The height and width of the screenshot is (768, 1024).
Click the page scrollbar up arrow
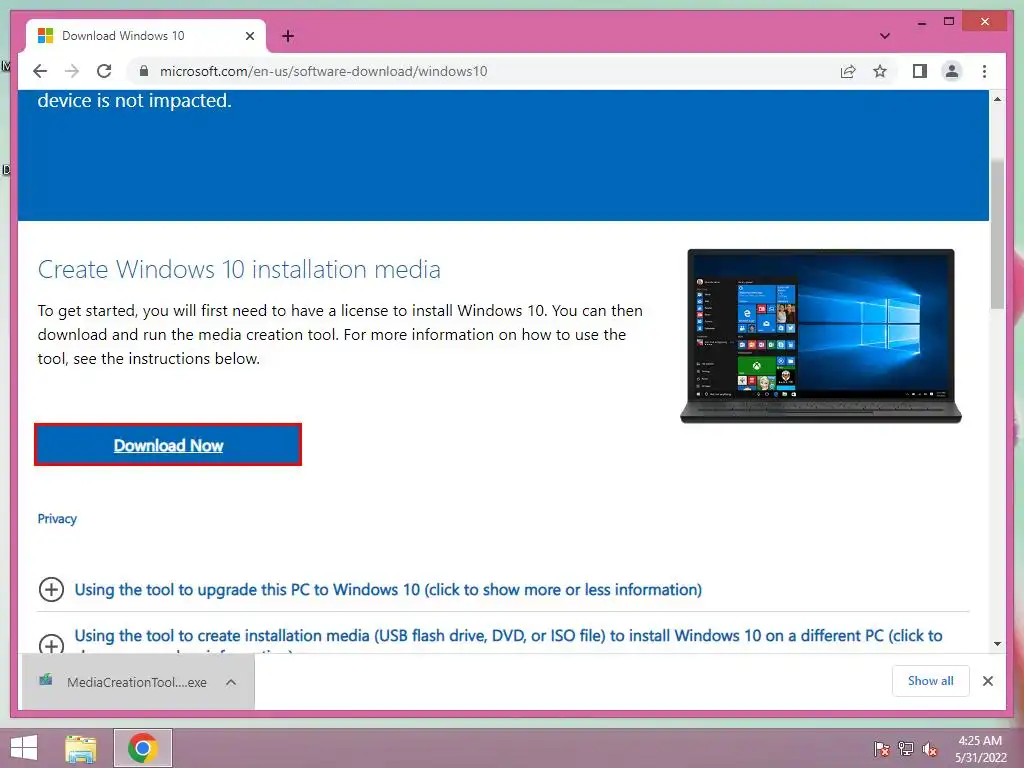(x=997, y=99)
